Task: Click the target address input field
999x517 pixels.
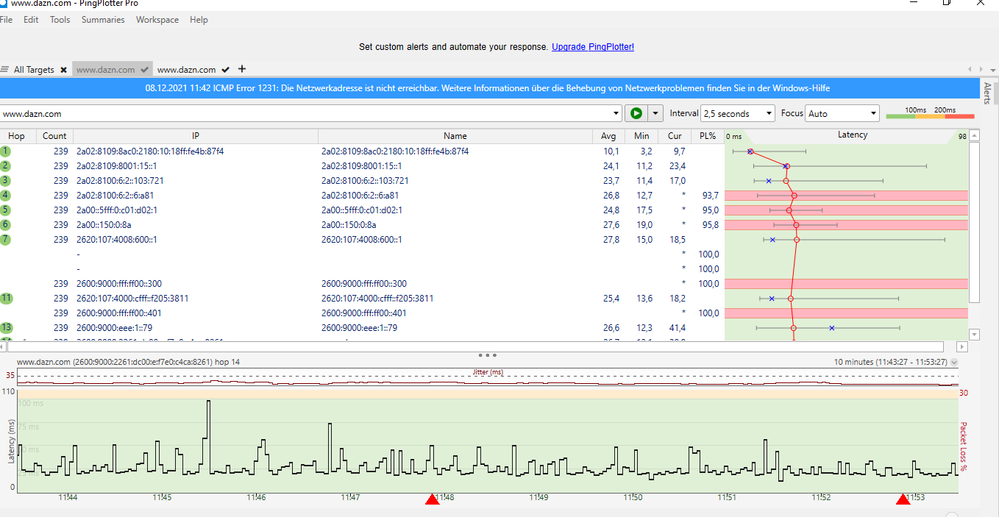Action: tap(306, 113)
